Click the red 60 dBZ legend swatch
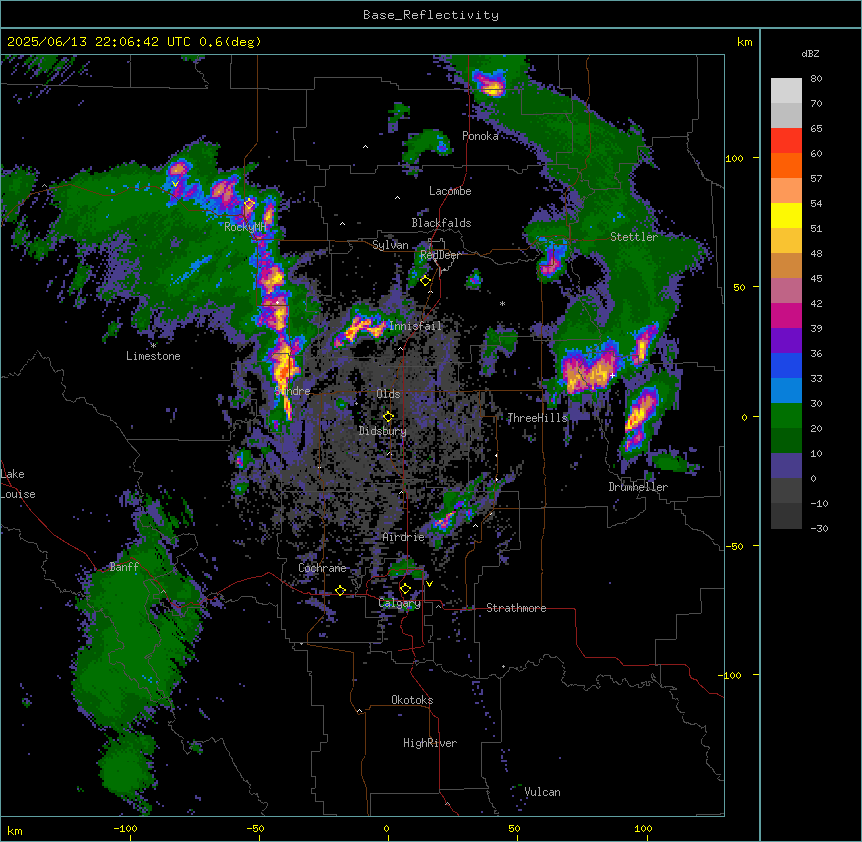 coord(786,140)
